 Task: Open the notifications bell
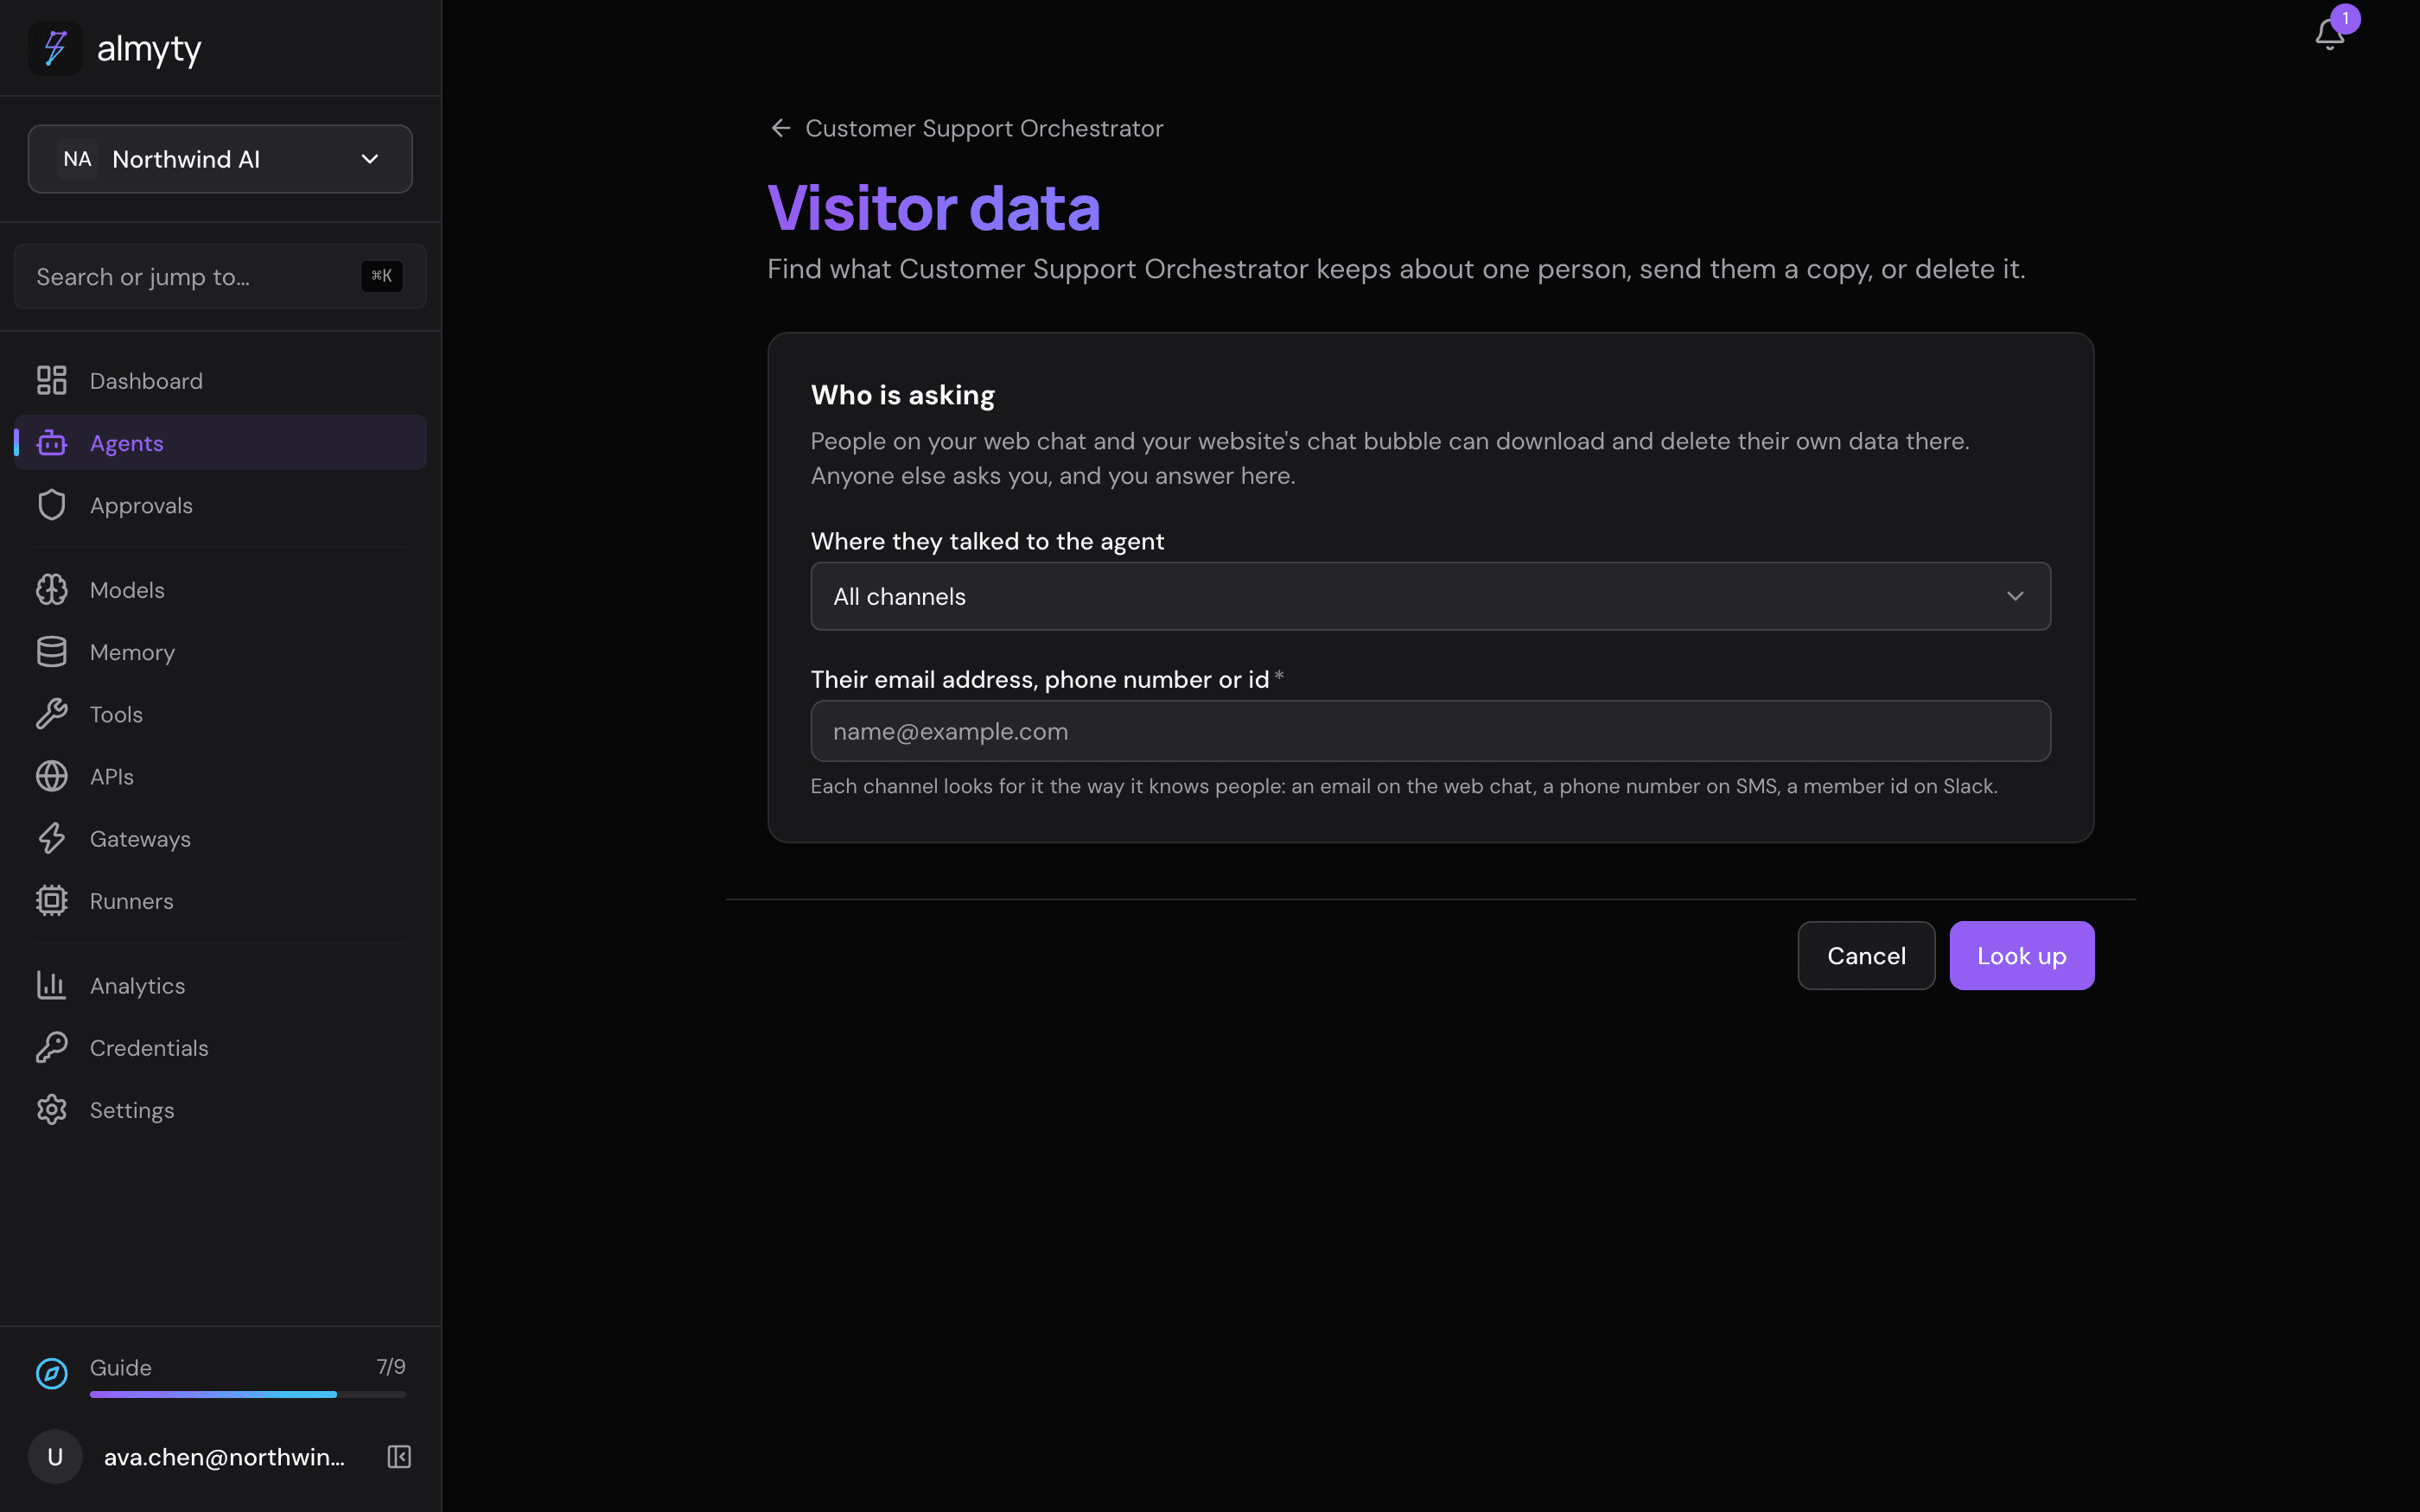point(2329,34)
